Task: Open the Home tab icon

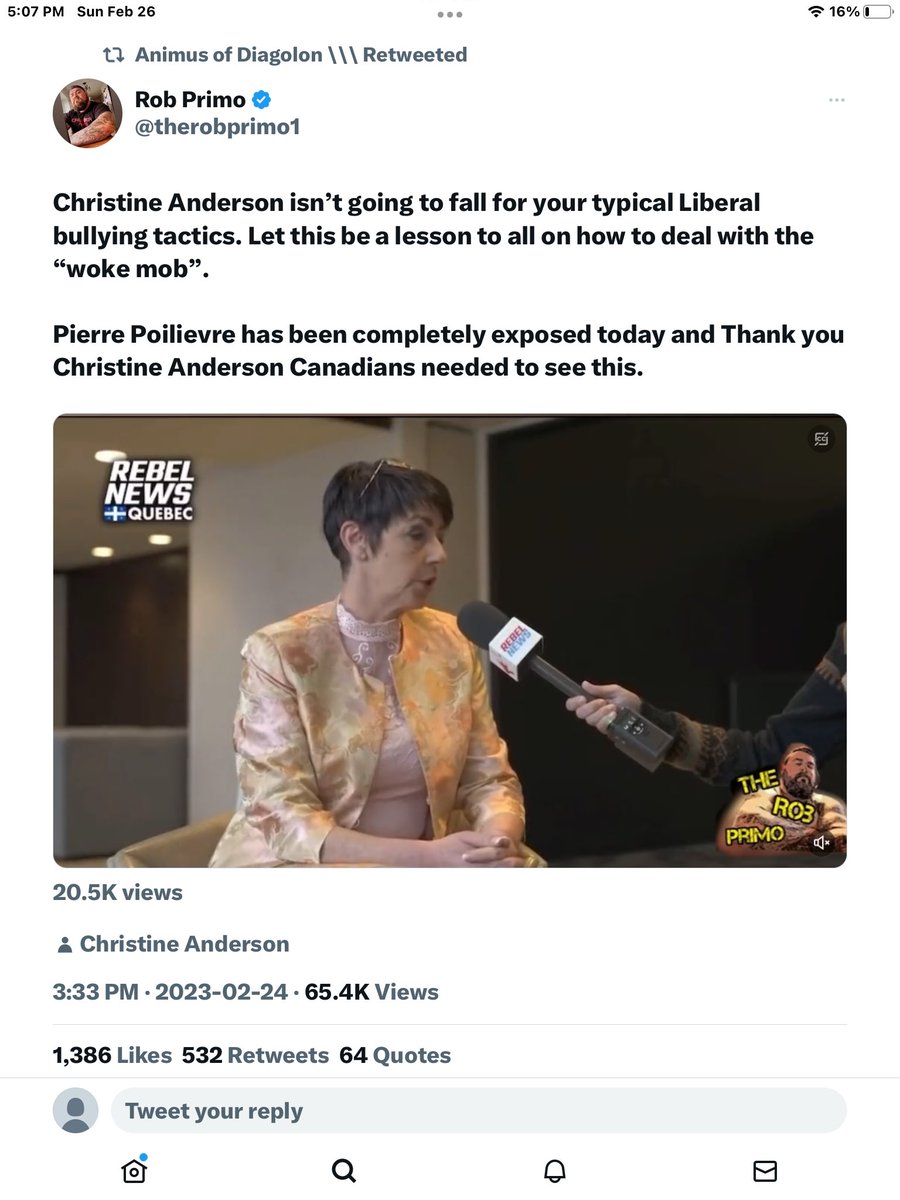Action: pyautogui.click(x=134, y=1169)
